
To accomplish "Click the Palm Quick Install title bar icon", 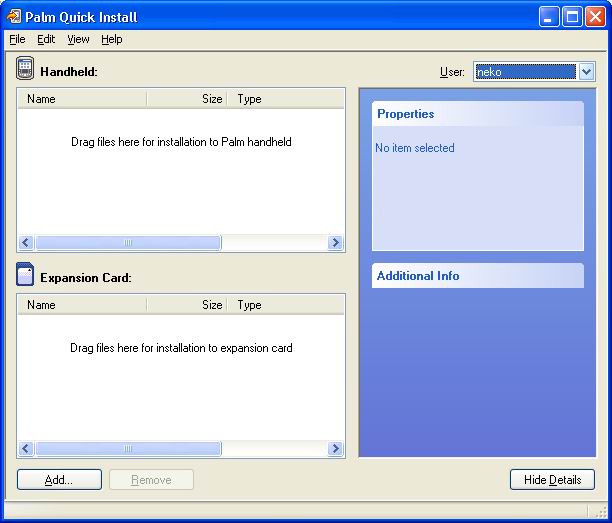I will tap(14, 17).
